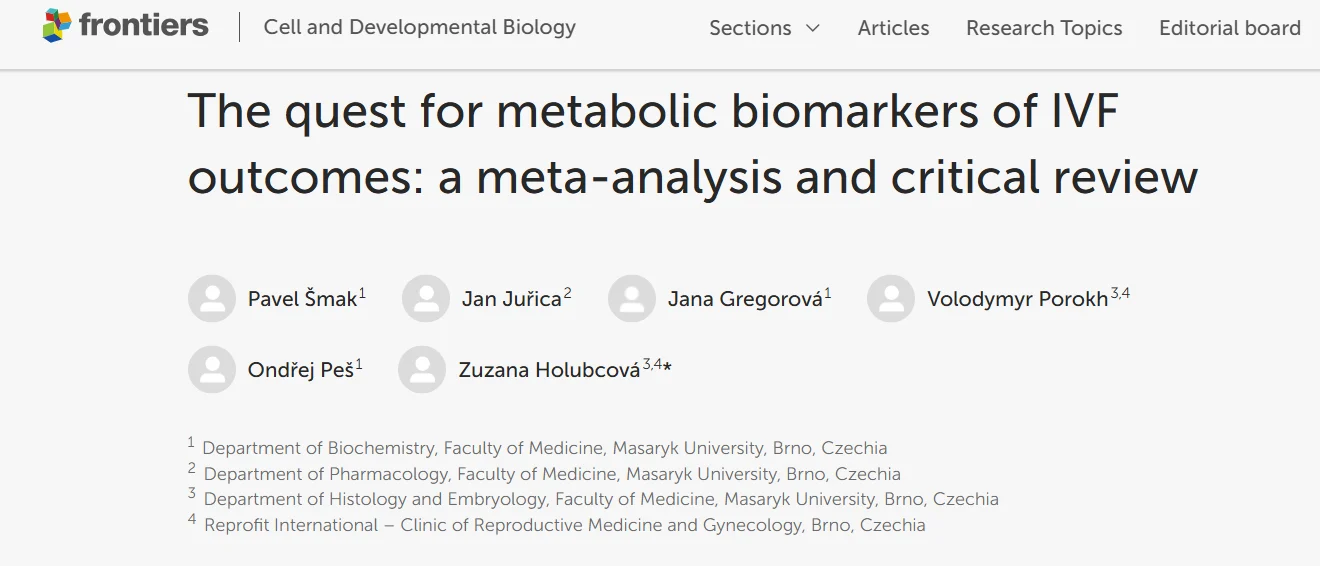Click Jan Juřica's profile avatar
The width and height of the screenshot is (1320, 566).
point(426,298)
